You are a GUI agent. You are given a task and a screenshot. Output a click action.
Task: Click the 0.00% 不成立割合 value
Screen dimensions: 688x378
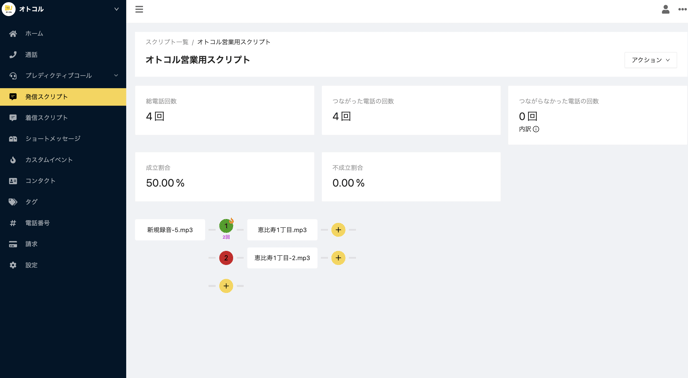click(x=348, y=183)
